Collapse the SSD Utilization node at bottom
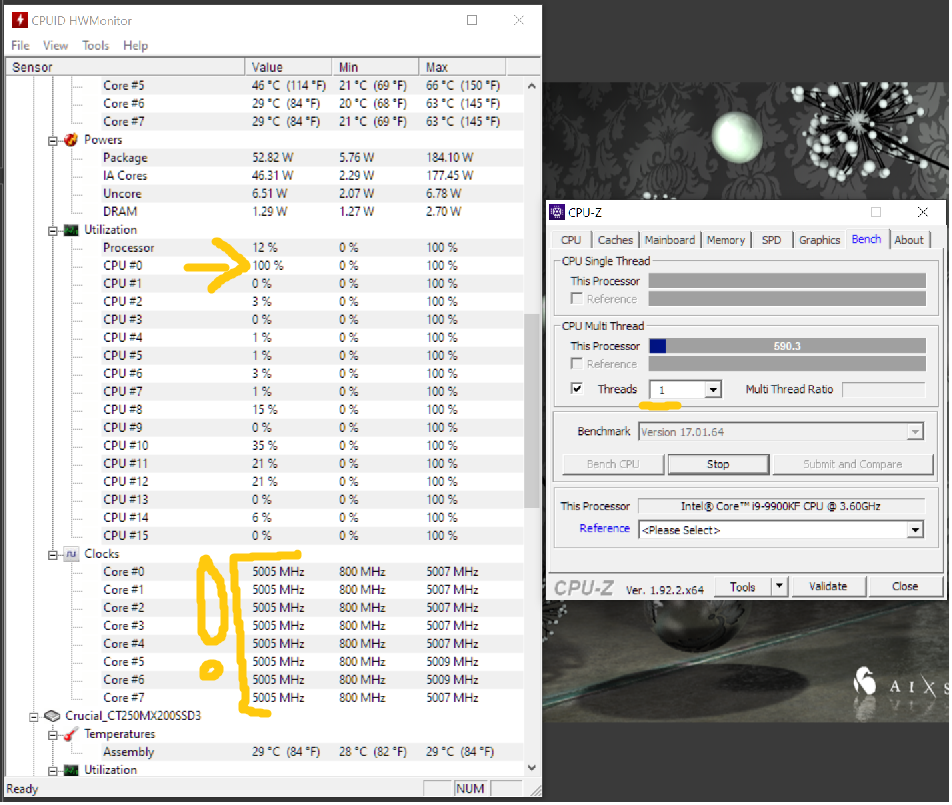This screenshot has width=952, height=805. (53, 771)
